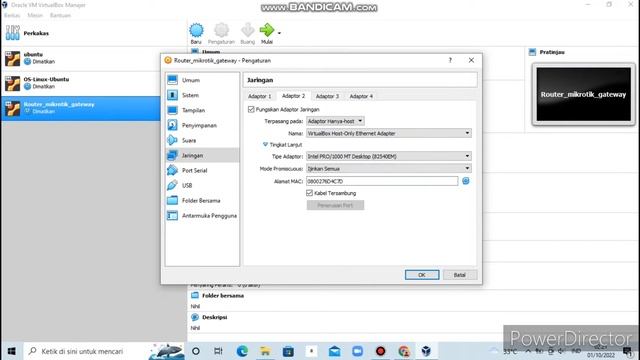
Task: Click the help question mark in dialog
Action: tap(450, 60)
